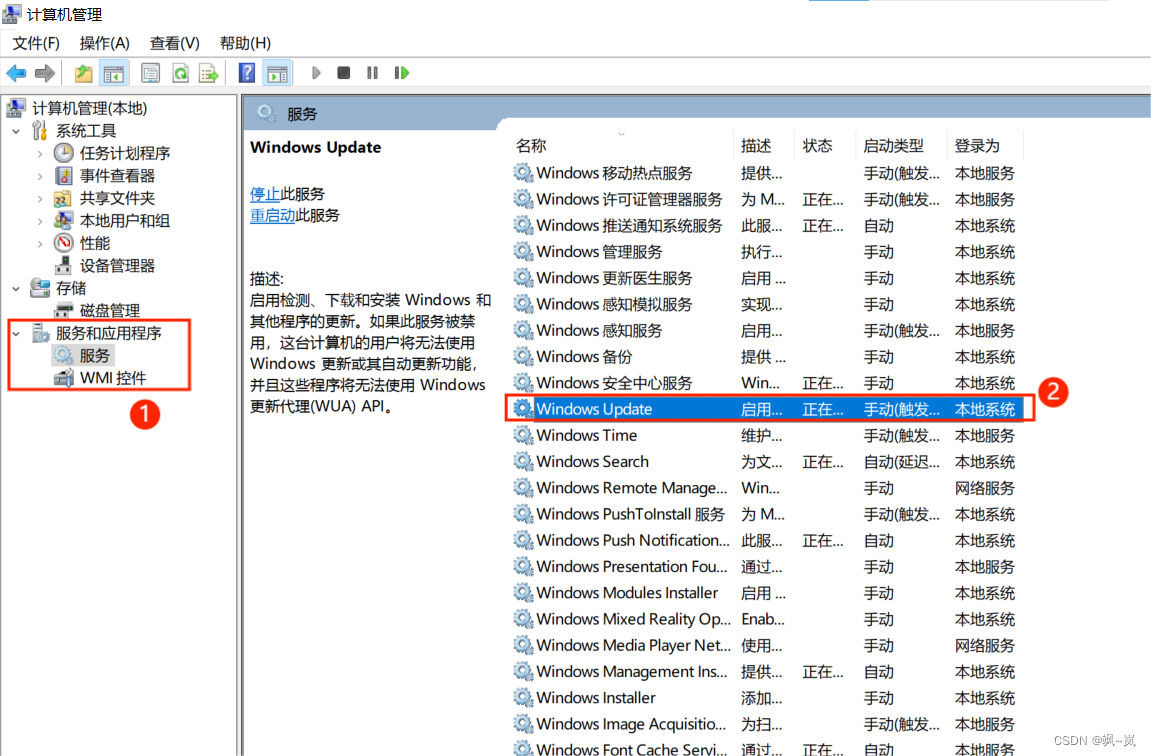Select 设备管理器 in the tree

117,266
